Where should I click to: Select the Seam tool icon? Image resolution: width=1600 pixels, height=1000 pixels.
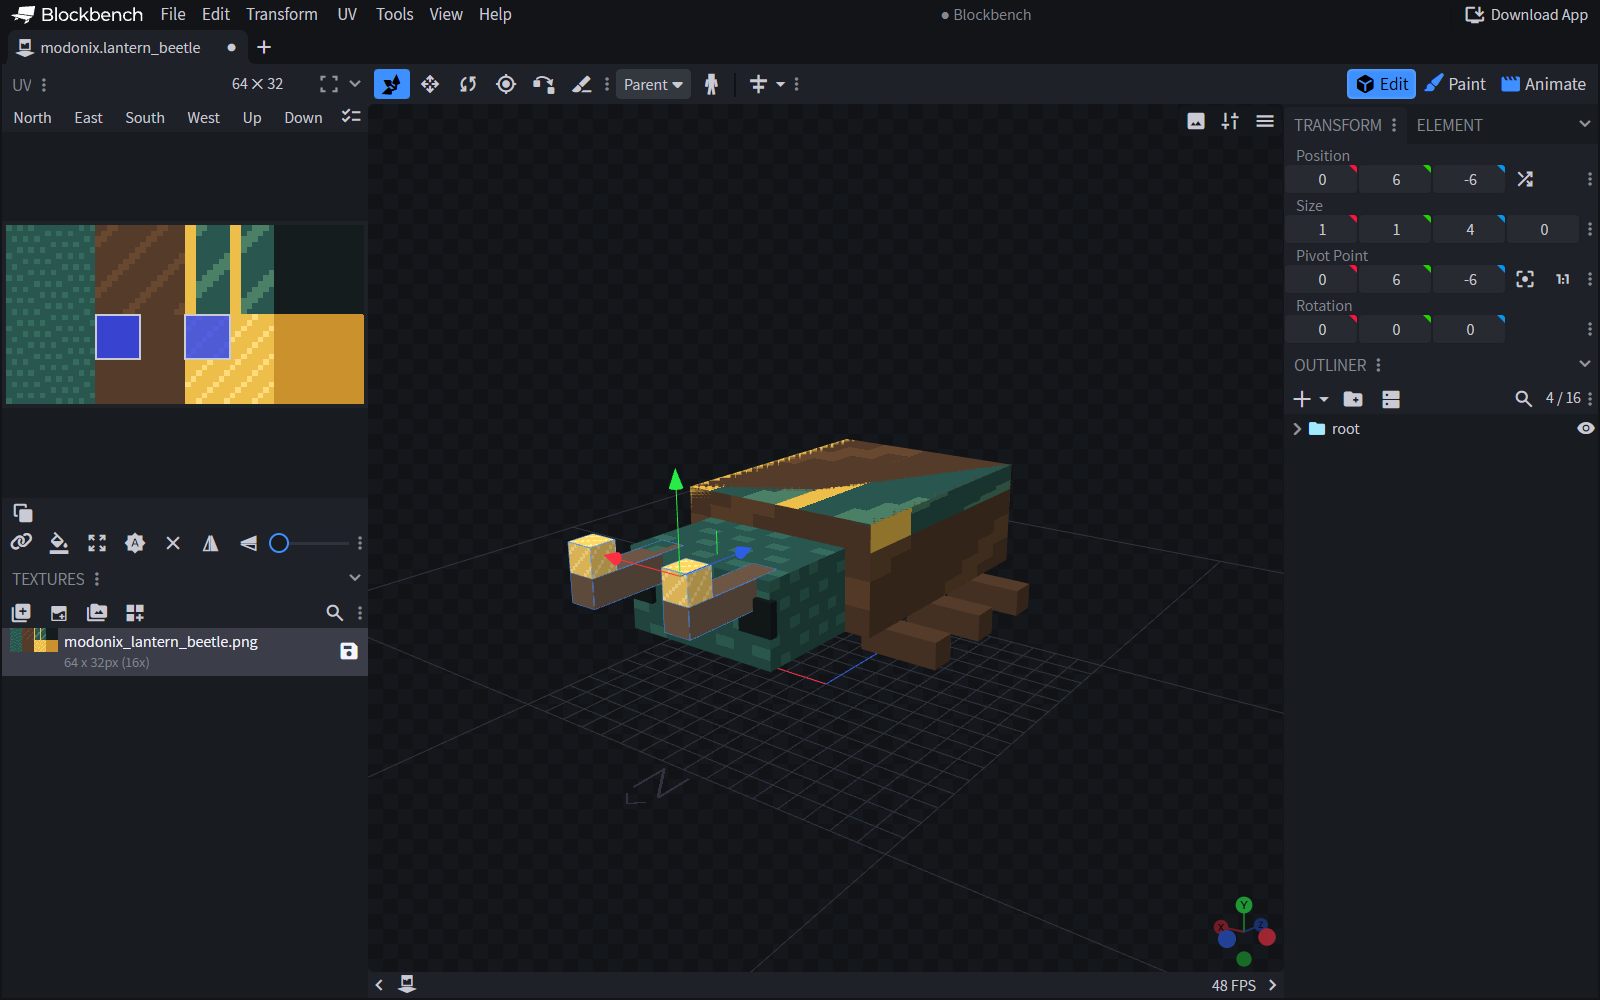(x=582, y=84)
